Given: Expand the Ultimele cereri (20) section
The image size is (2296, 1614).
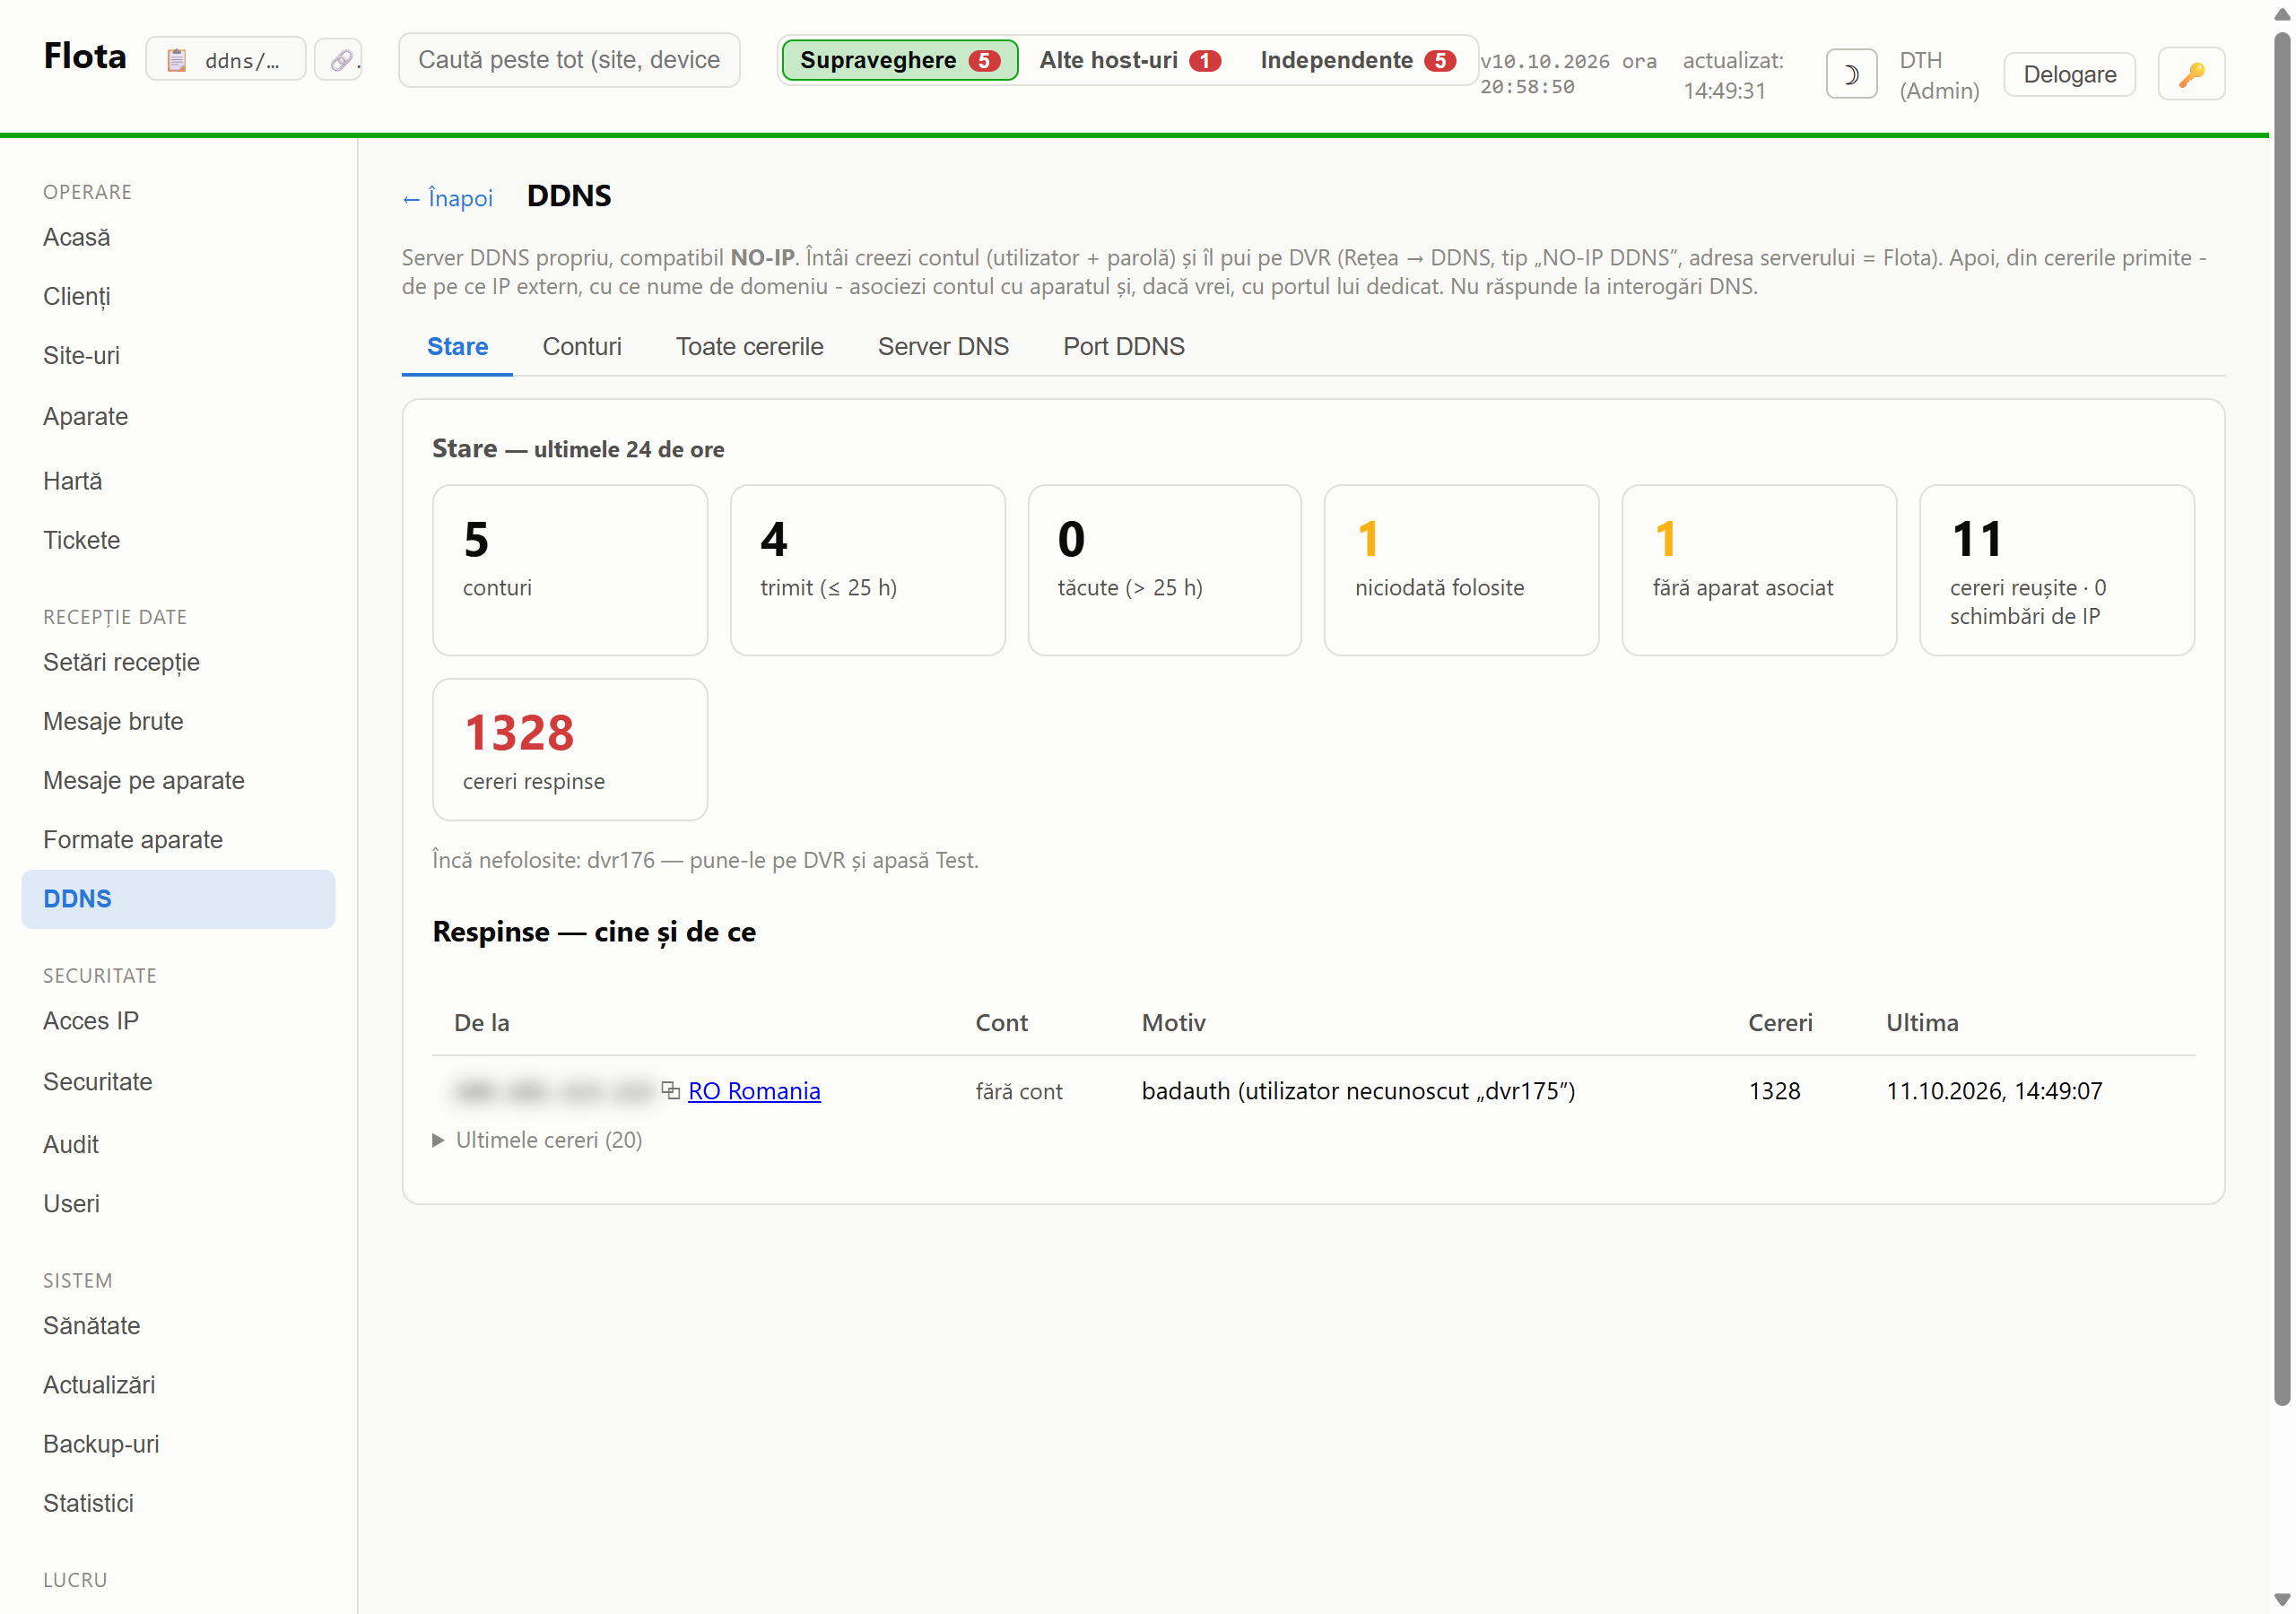Looking at the screenshot, I should 537,1140.
